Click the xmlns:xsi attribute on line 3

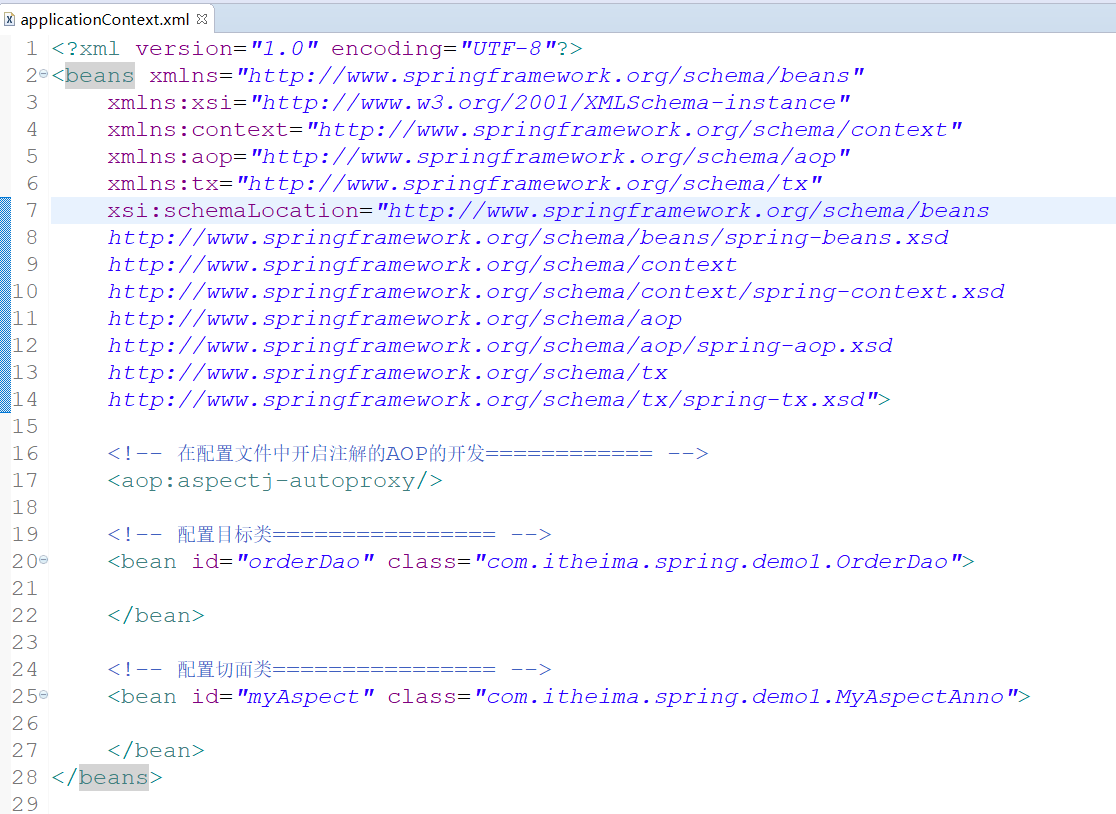pos(478,102)
